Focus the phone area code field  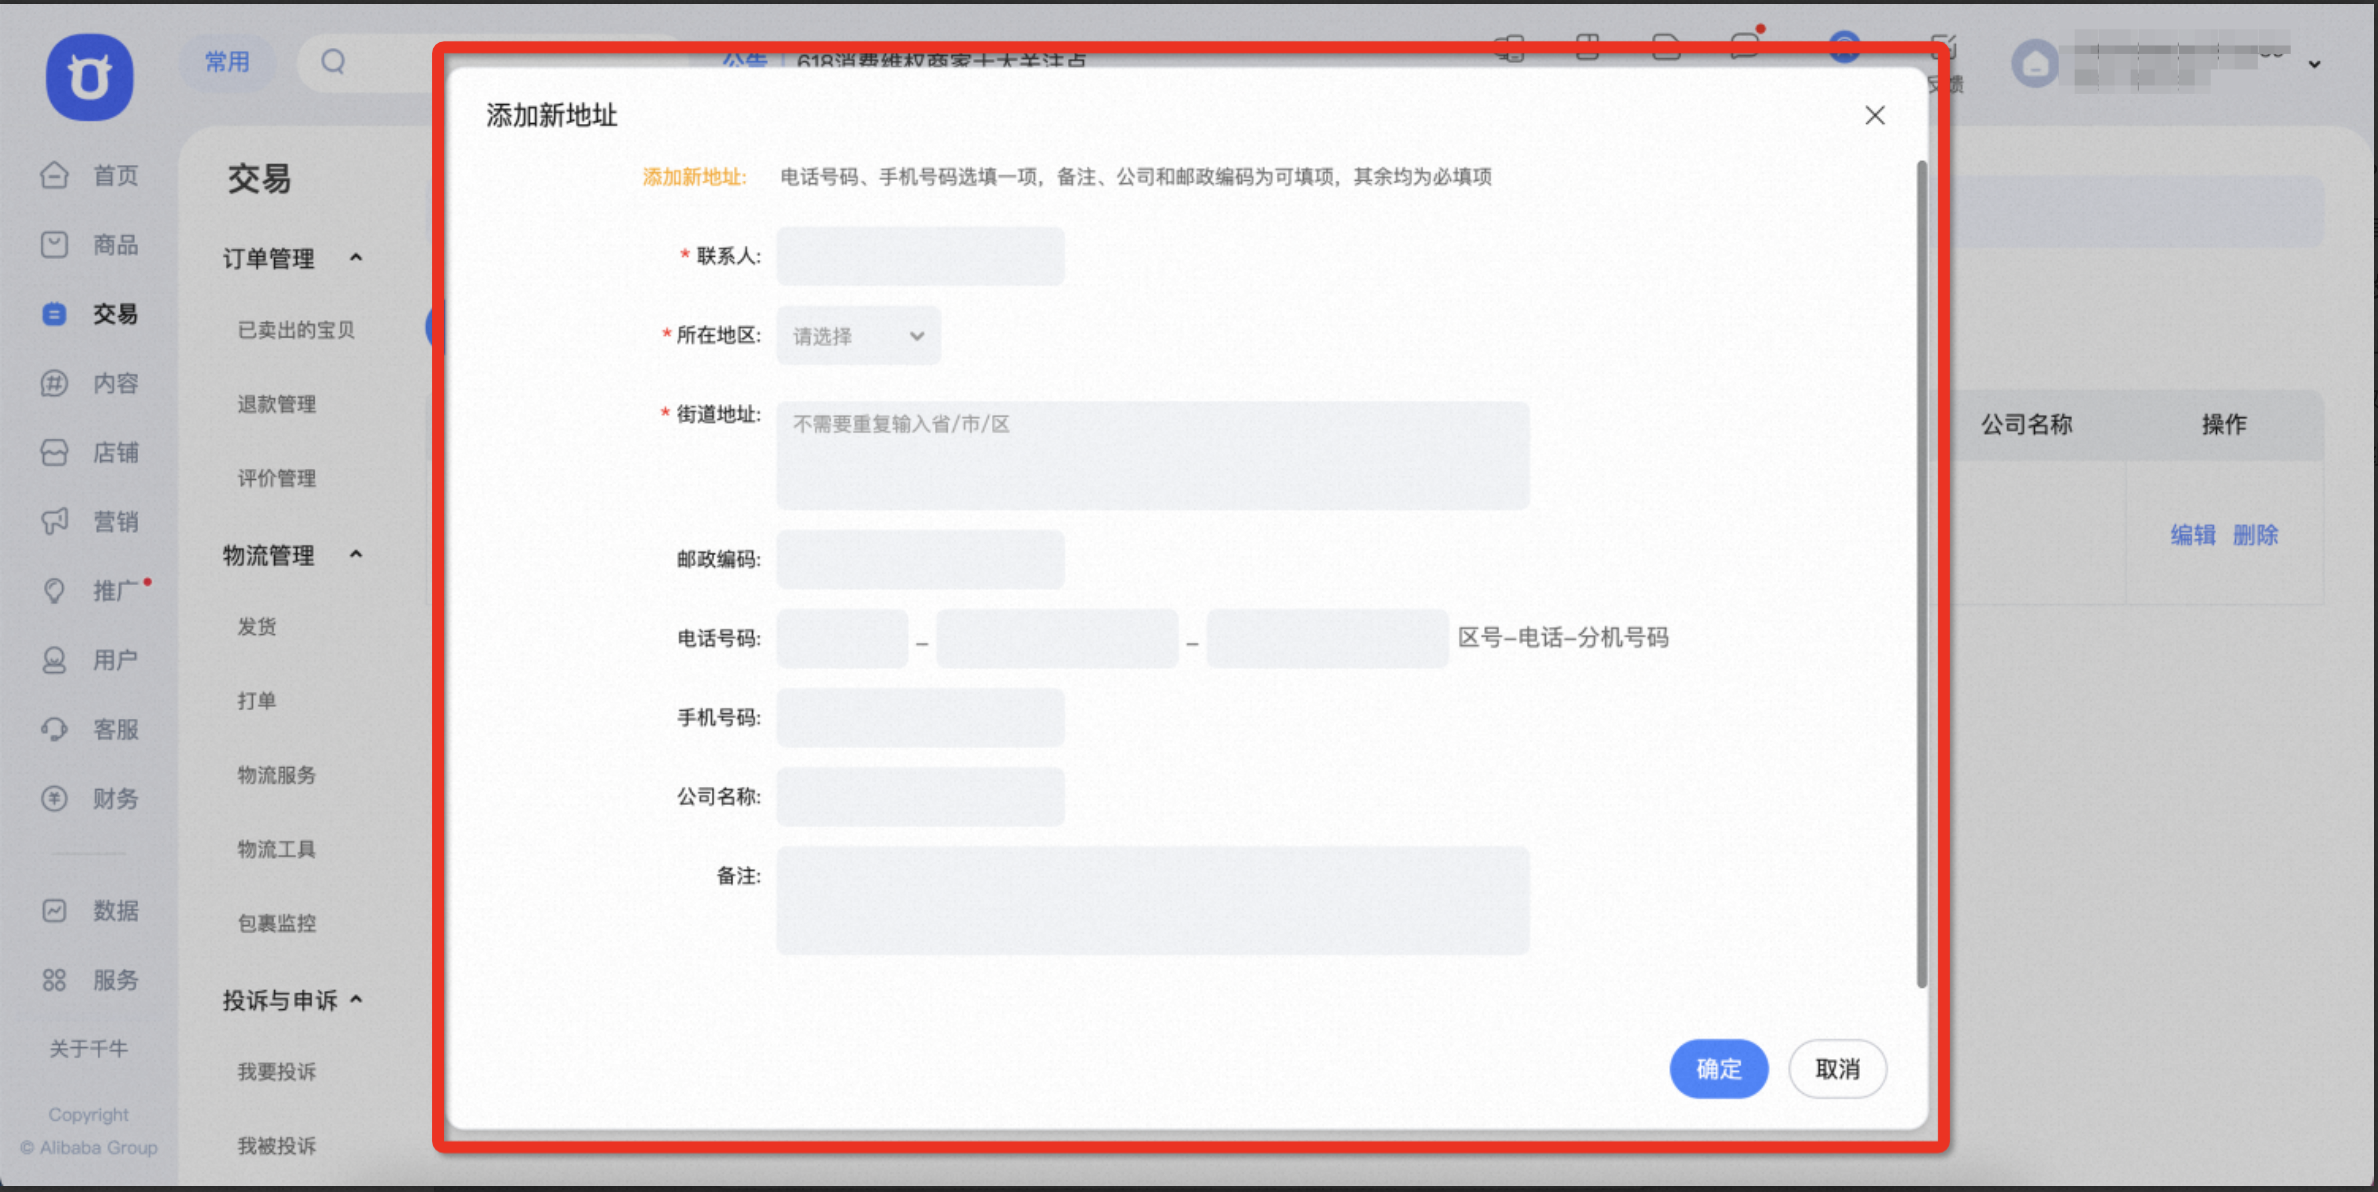tap(843, 638)
